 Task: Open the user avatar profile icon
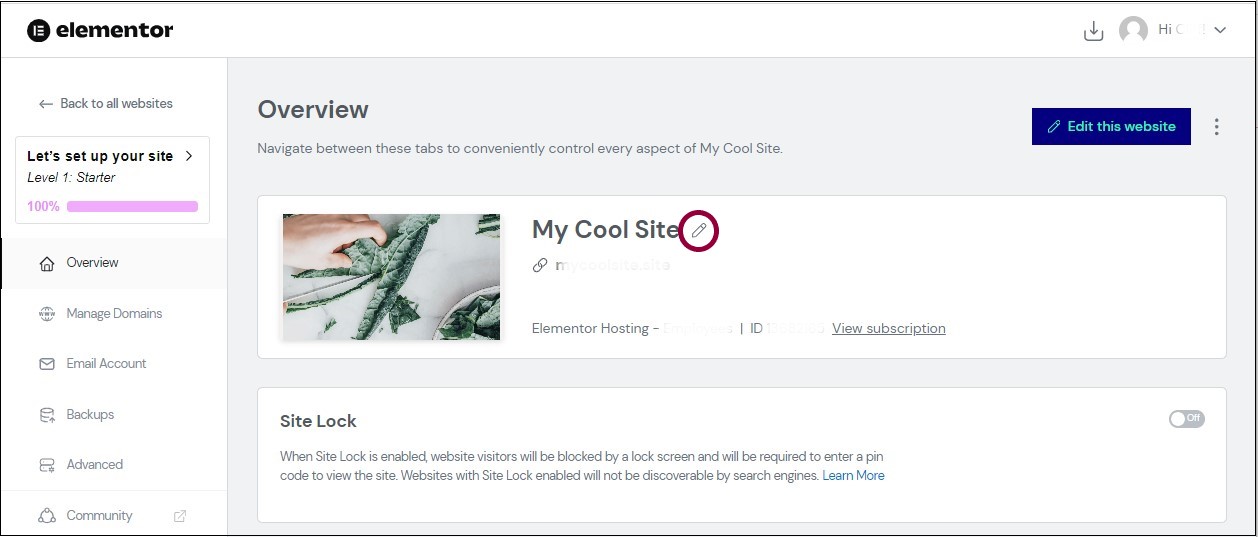pyautogui.click(x=1133, y=30)
